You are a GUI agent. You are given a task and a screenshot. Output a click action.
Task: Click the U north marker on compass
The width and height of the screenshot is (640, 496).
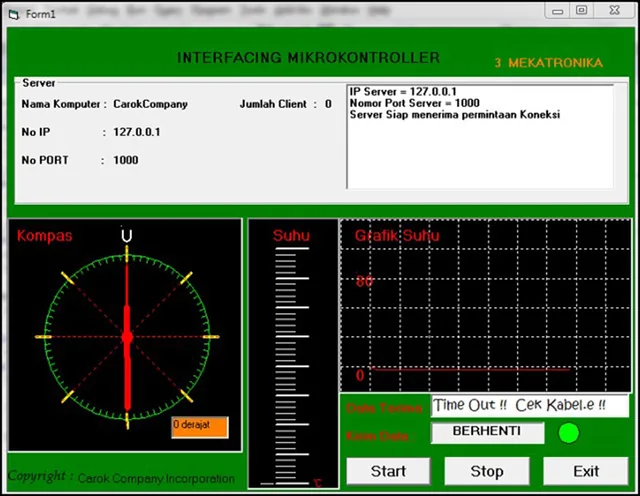click(127, 236)
